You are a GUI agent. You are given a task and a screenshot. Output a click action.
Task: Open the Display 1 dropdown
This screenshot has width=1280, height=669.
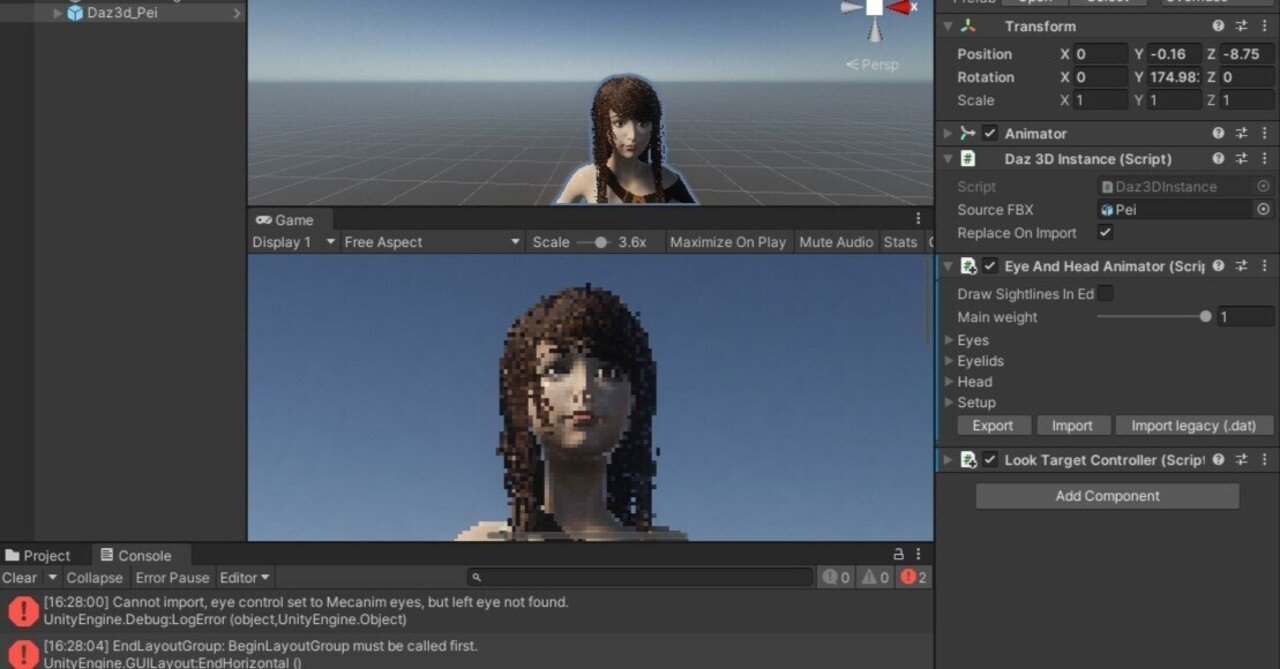[291, 241]
